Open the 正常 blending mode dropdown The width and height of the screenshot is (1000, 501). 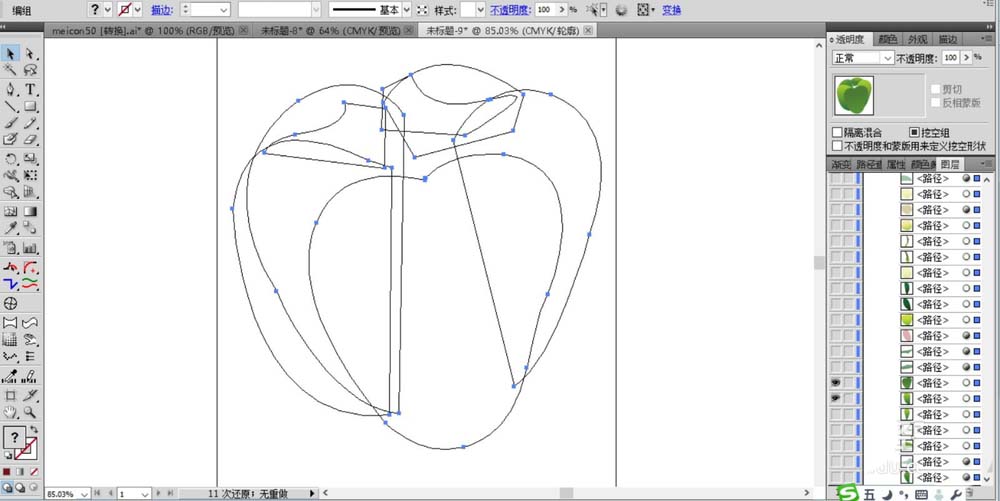887,58
